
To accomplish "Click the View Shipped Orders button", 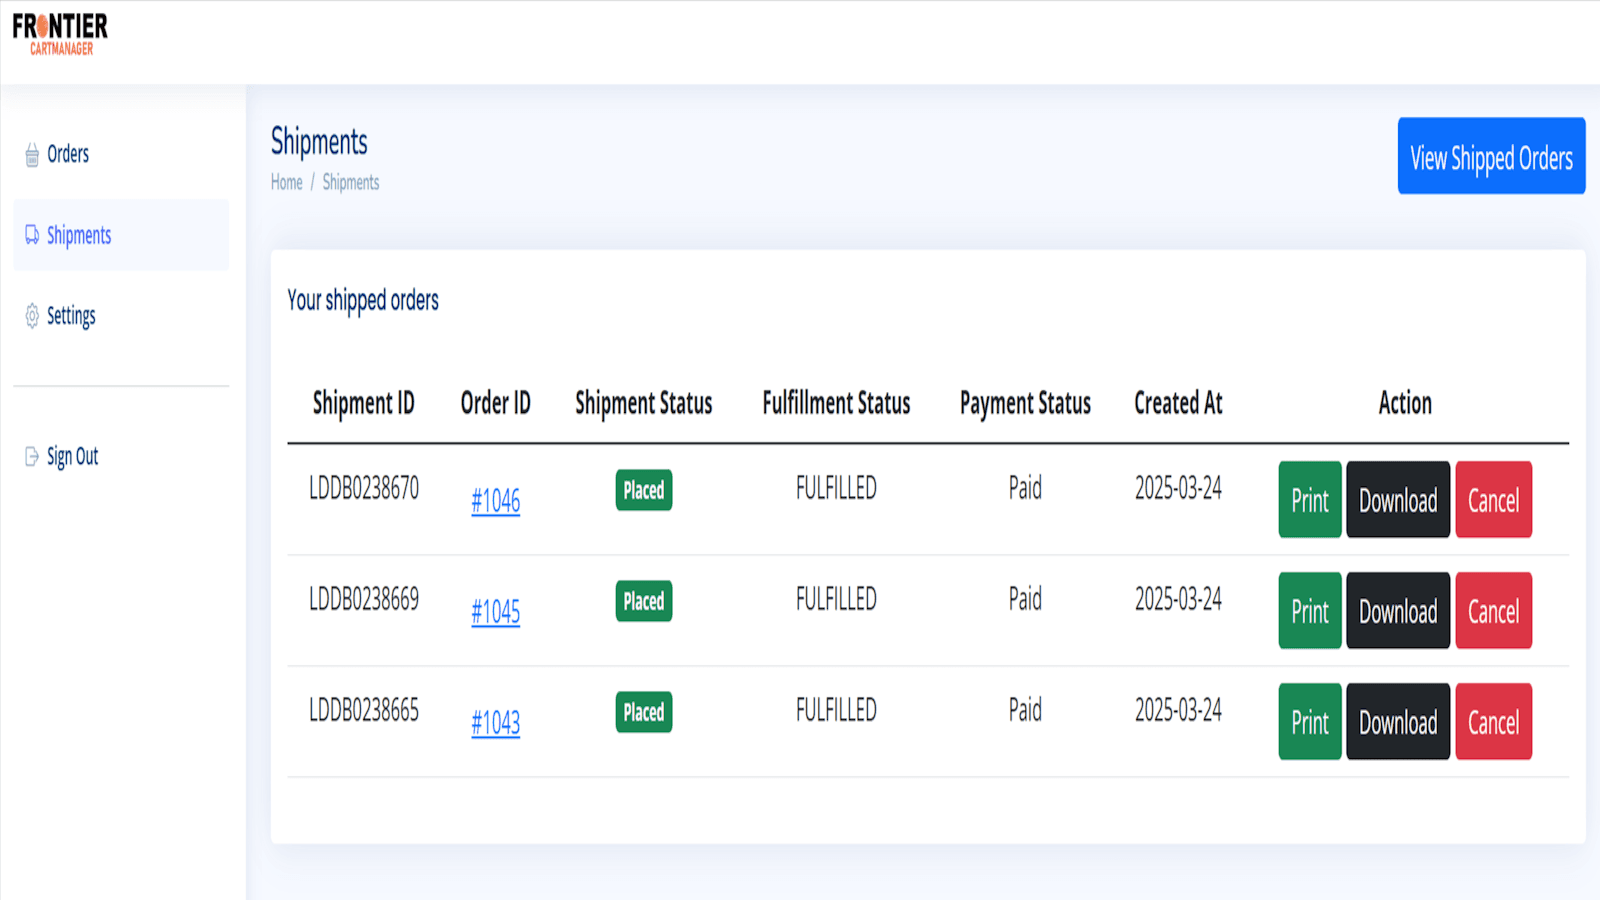I will click(1491, 156).
